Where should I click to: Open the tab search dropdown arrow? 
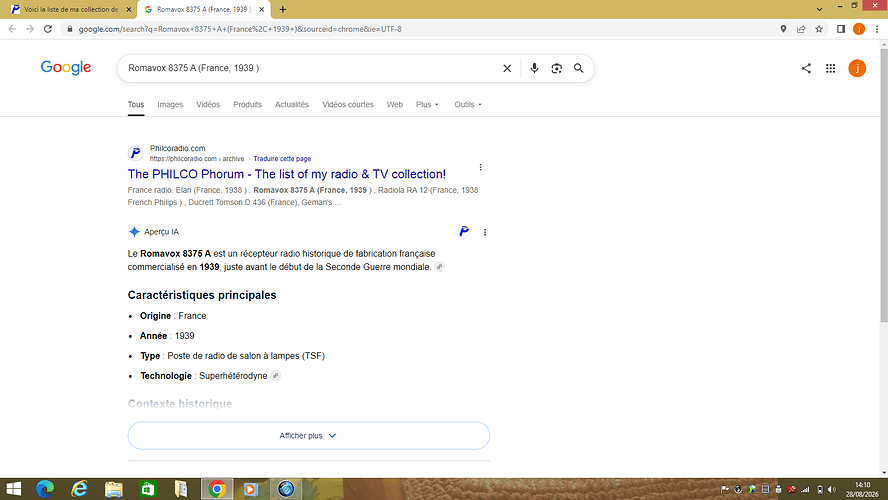[x=819, y=9]
